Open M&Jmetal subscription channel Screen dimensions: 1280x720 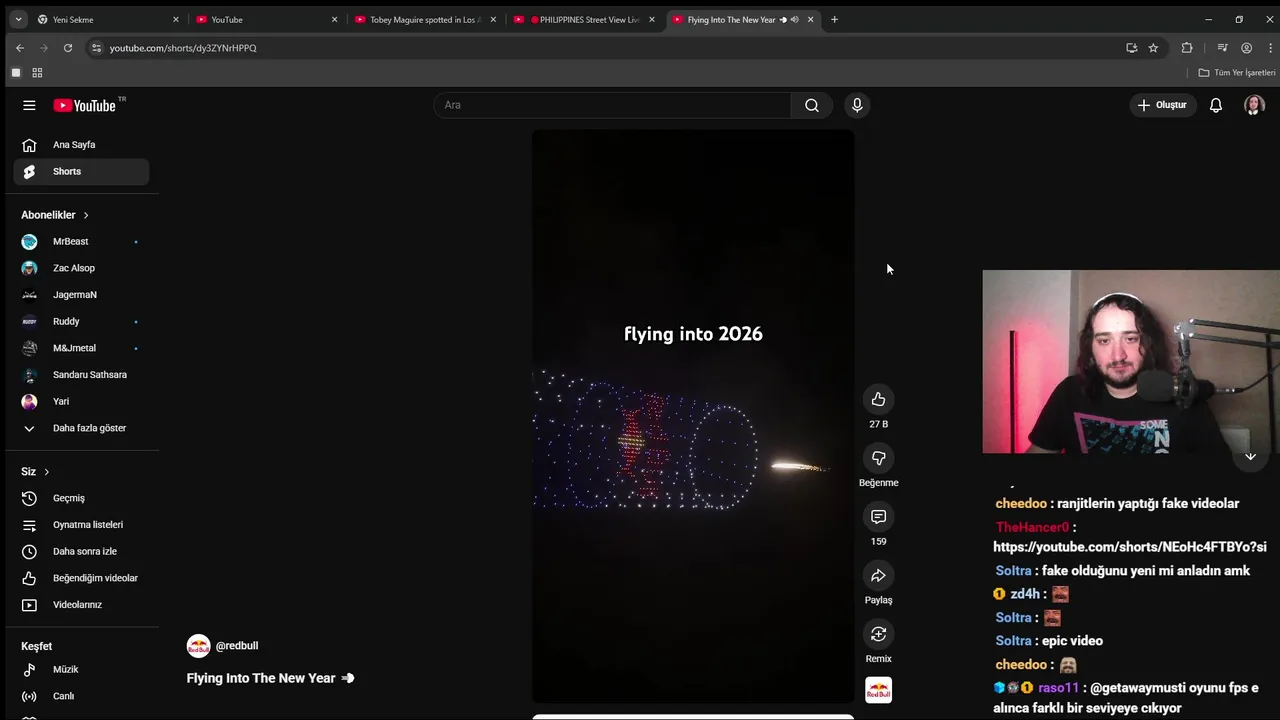tap(81, 348)
